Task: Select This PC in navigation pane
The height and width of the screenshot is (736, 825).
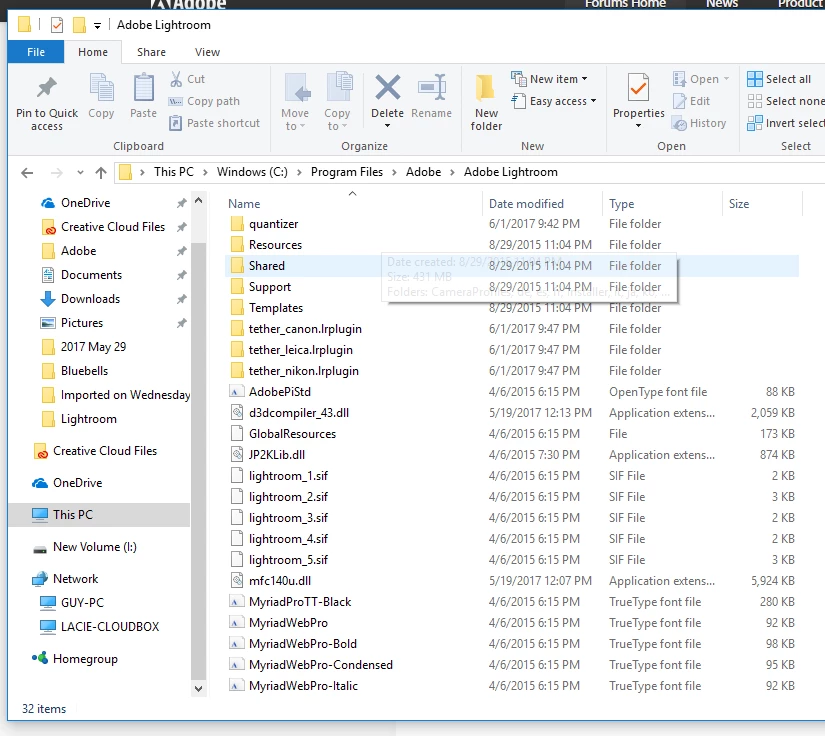Action: (x=99, y=515)
